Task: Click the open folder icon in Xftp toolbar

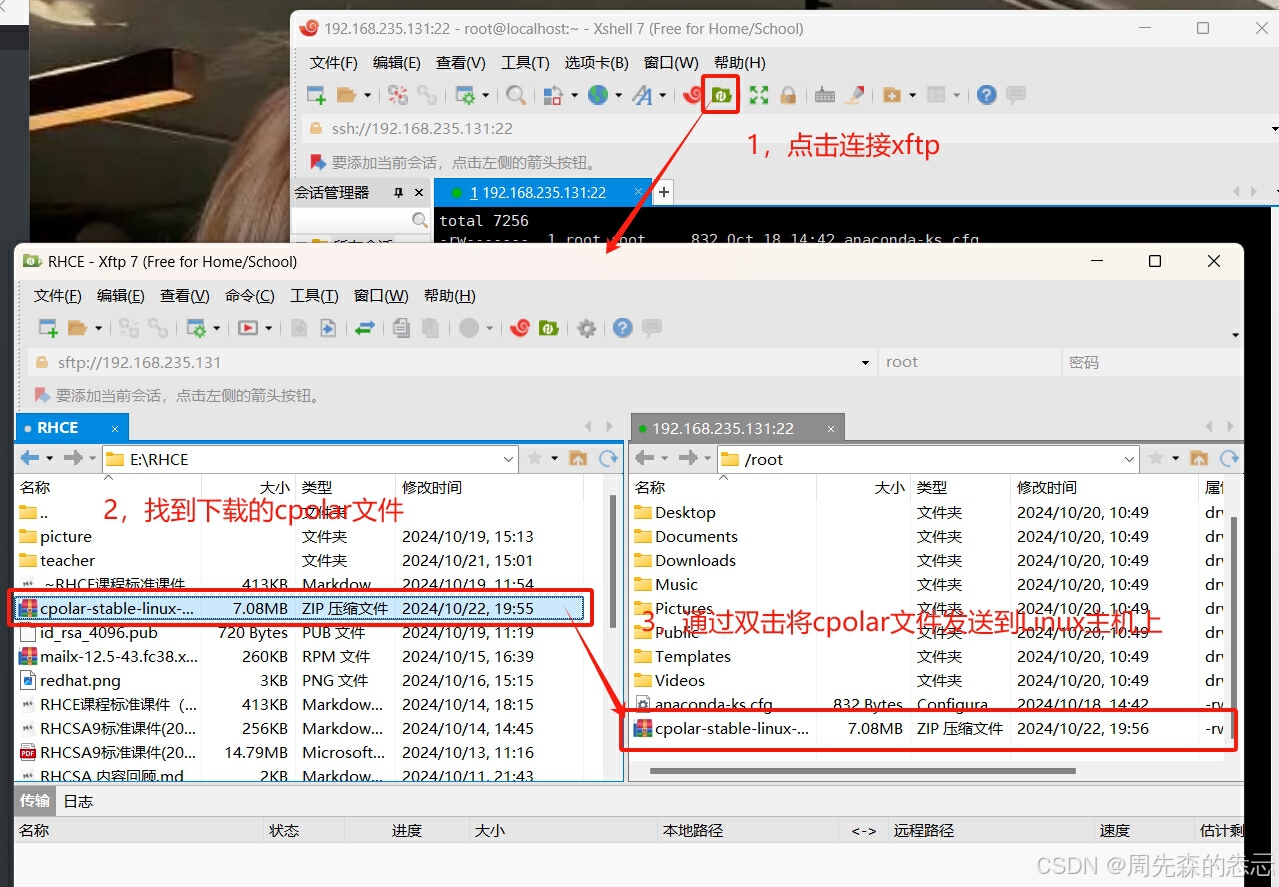Action: point(77,328)
